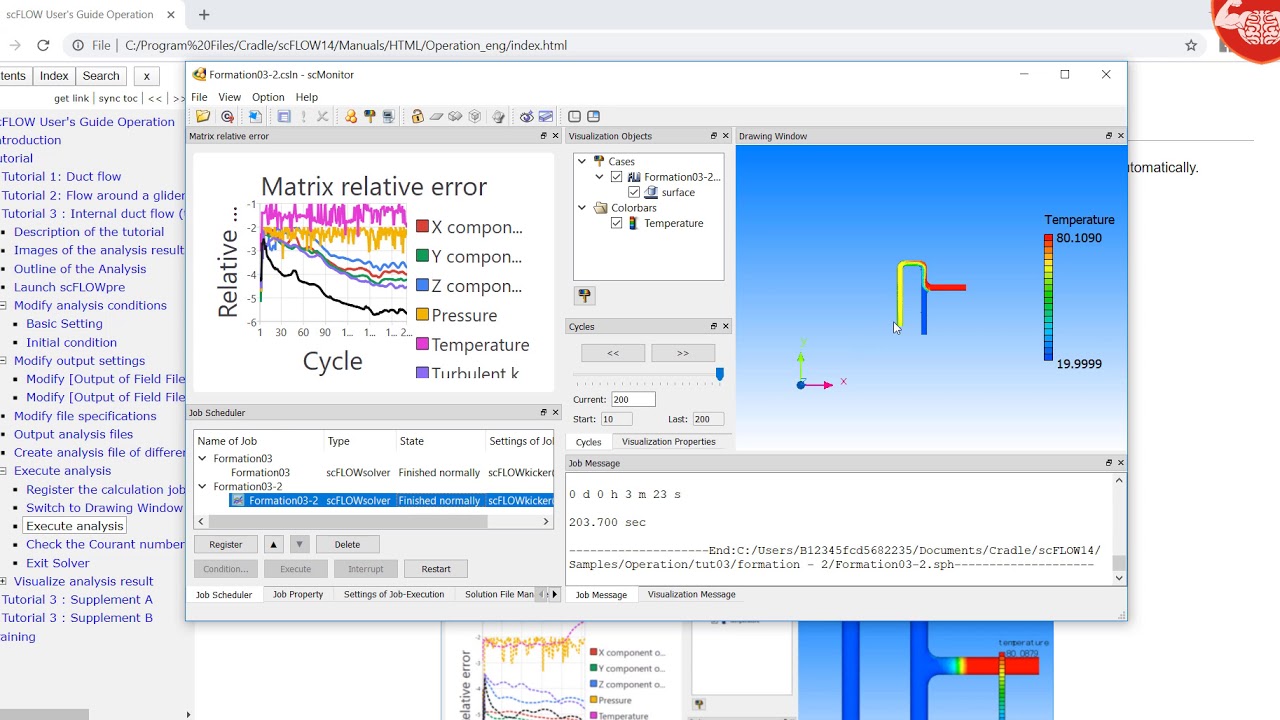This screenshot has height=720, width=1280.
Task: Click the red circular reload toolbar icon
Action: [228, 117]
